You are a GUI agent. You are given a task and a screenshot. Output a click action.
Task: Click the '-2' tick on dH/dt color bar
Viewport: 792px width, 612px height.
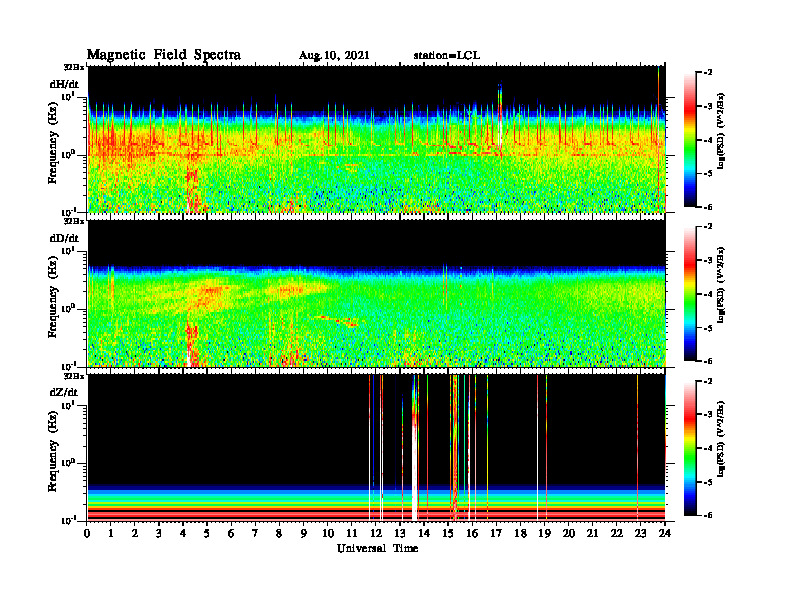[x=708, y=73]
